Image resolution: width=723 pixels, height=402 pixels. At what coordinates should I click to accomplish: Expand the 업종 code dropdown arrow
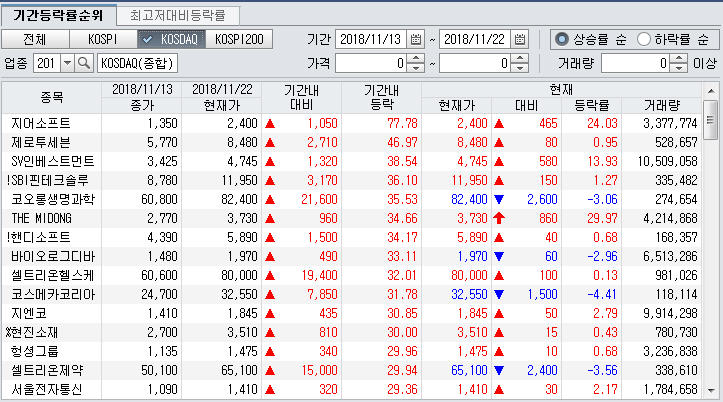click(x=67, y=63)
